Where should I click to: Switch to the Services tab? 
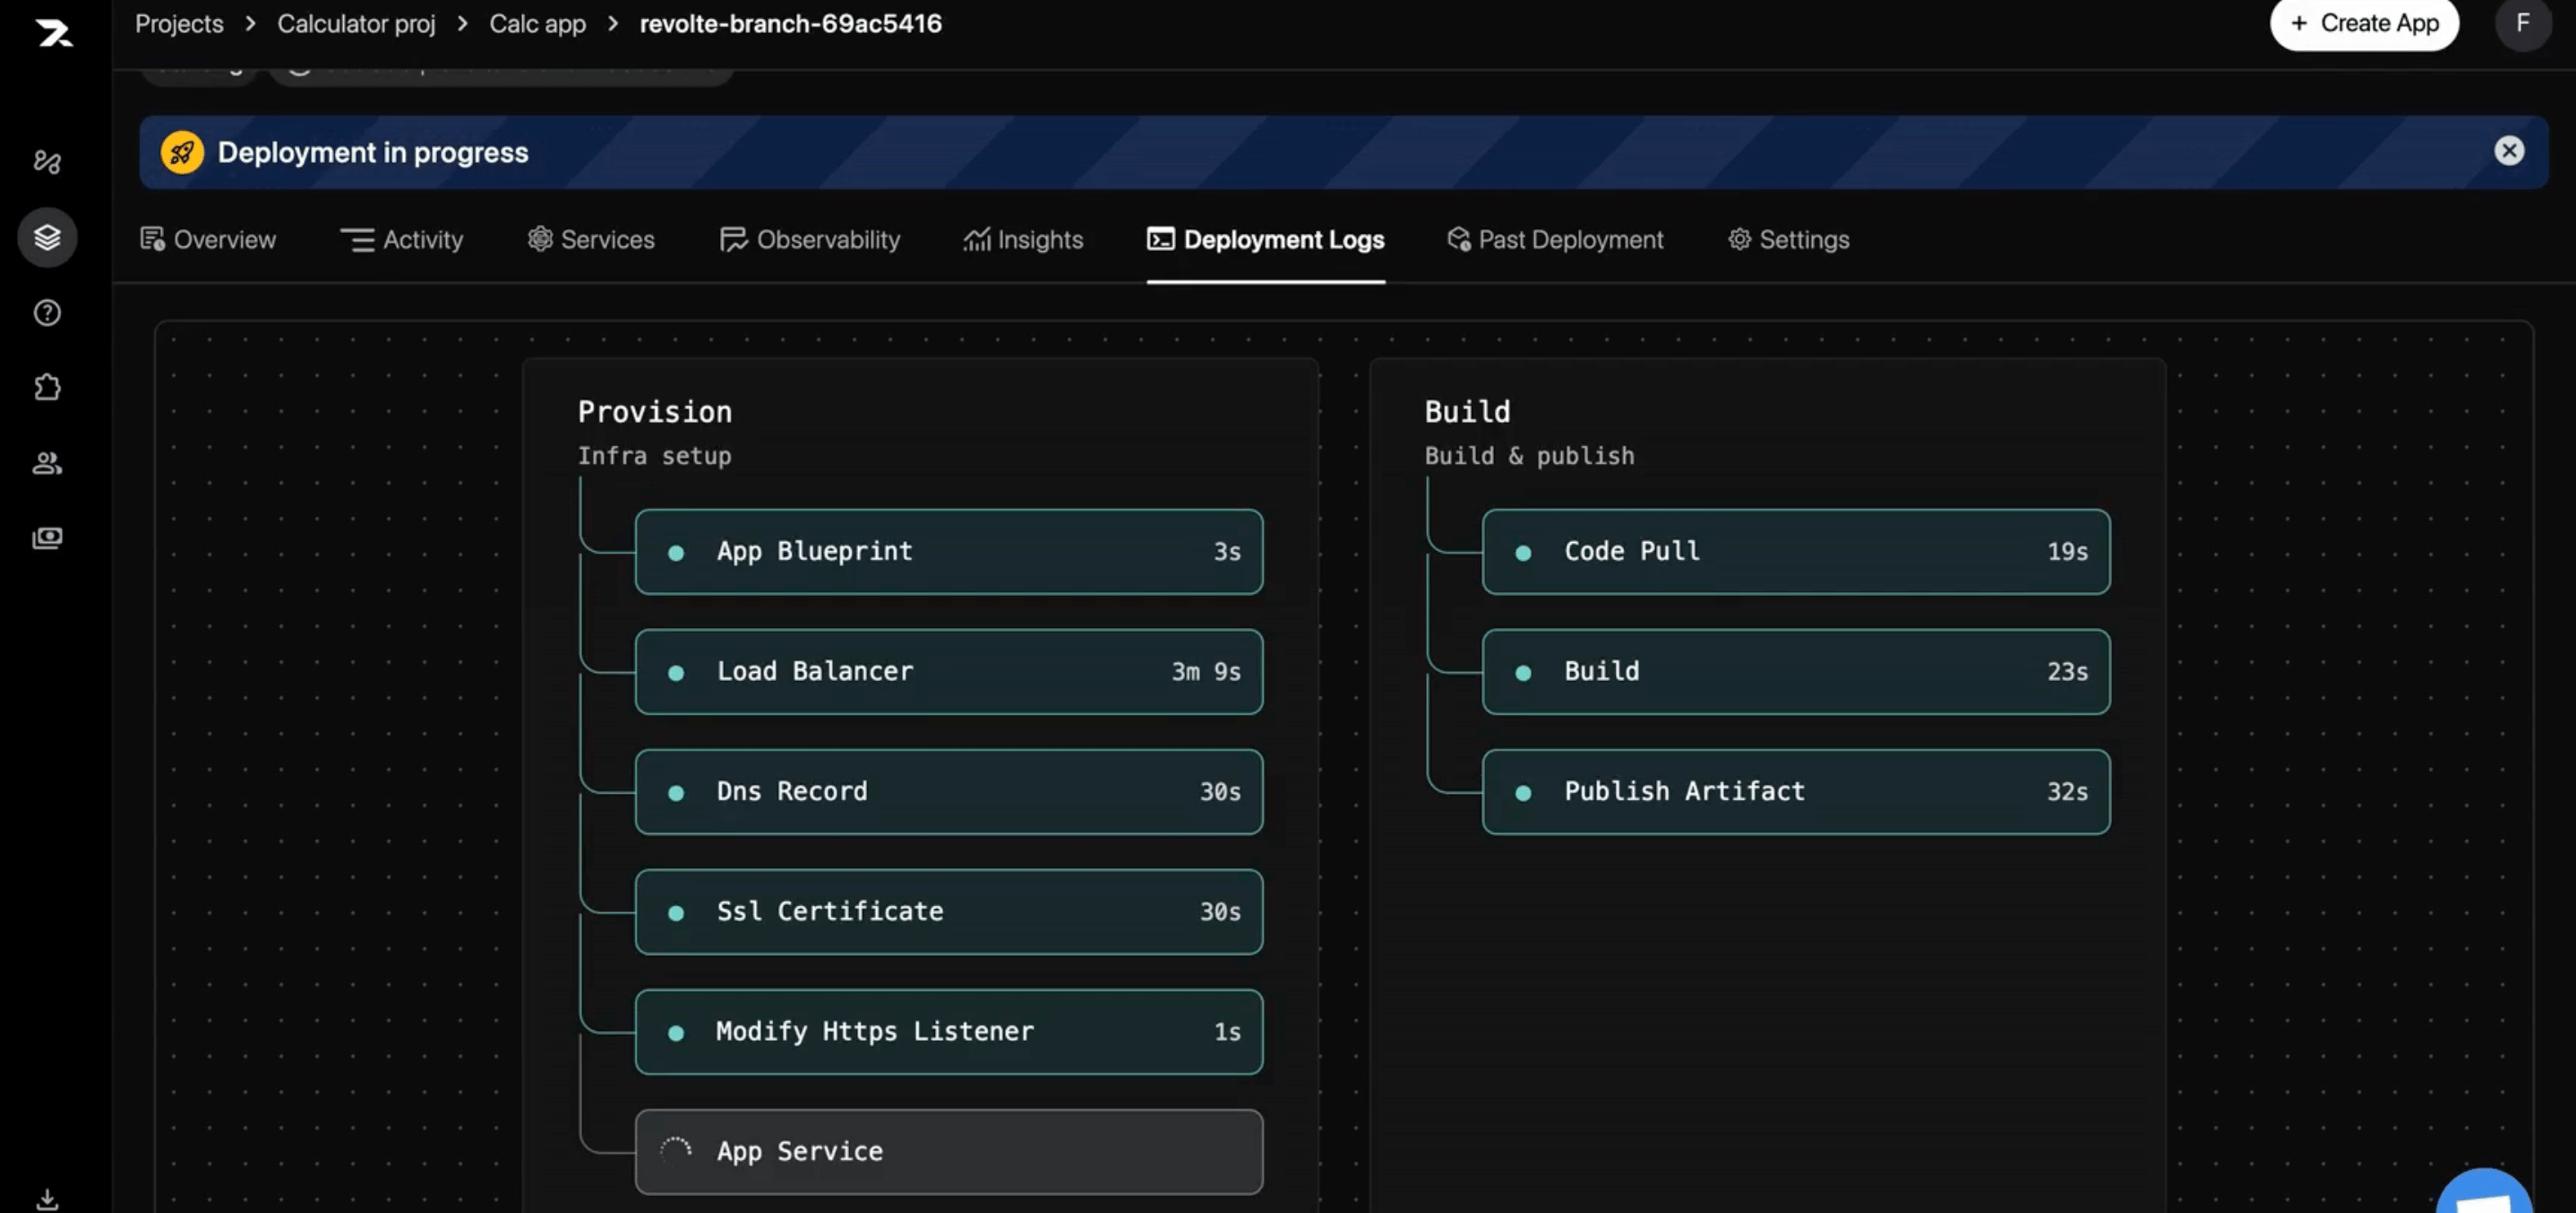coord(591,239)
